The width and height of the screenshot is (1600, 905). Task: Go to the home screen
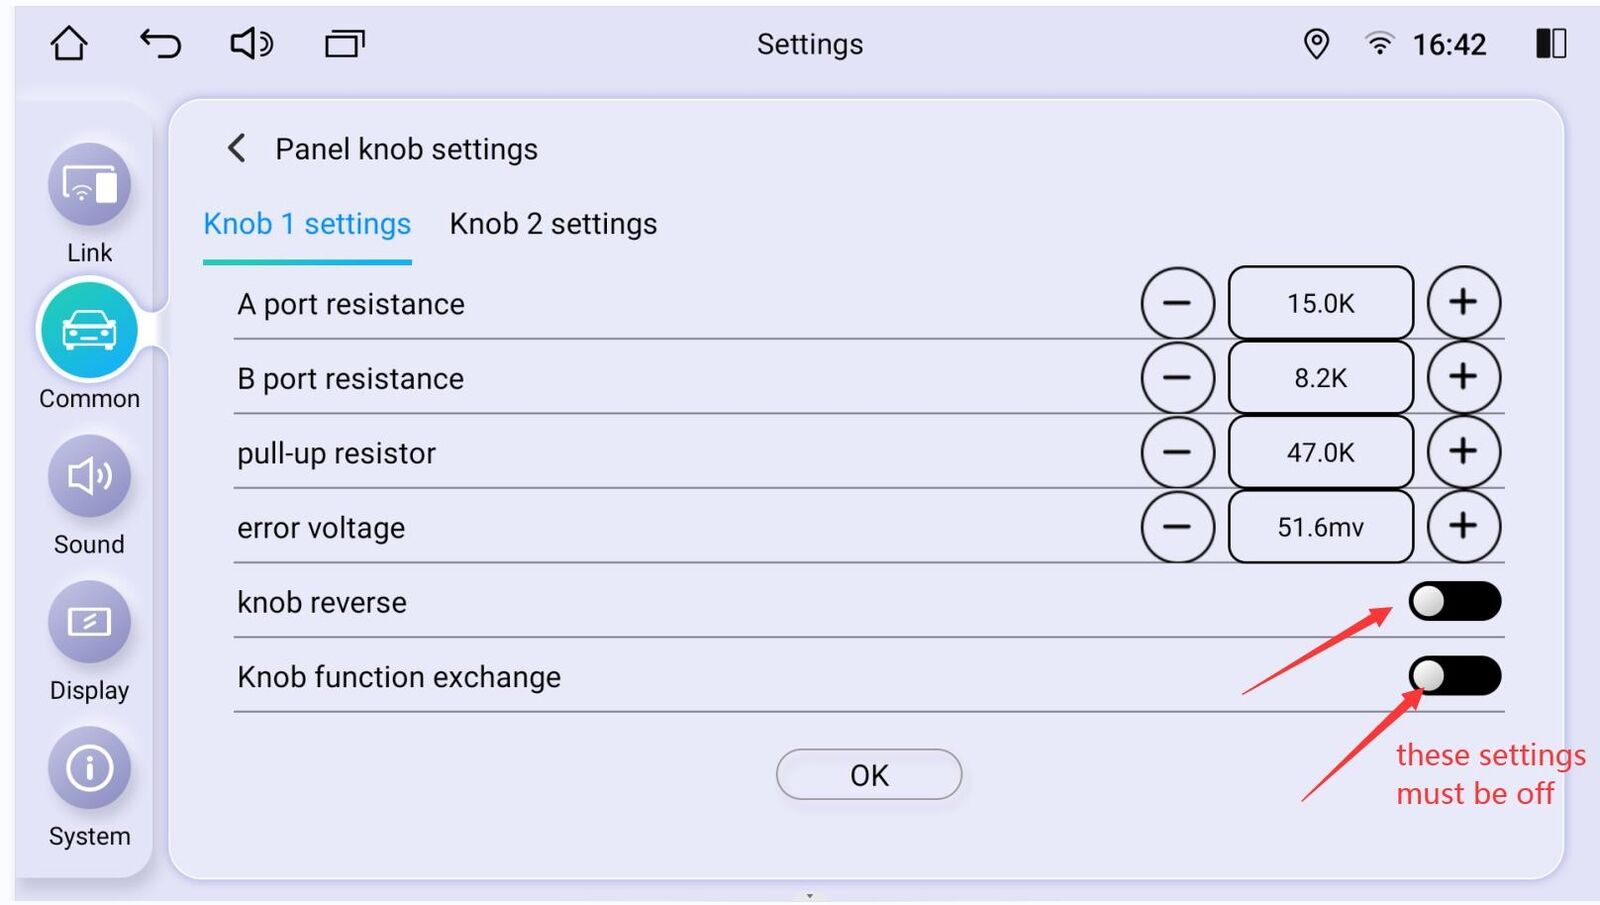pyautogui.click(x=69, y=44)
